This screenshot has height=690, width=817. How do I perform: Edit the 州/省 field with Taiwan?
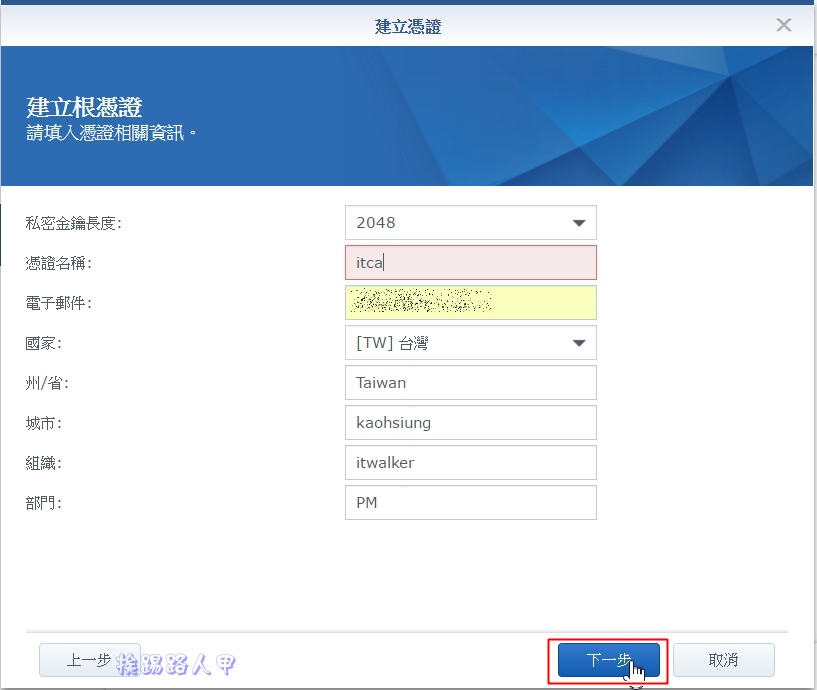pos(471,383)
